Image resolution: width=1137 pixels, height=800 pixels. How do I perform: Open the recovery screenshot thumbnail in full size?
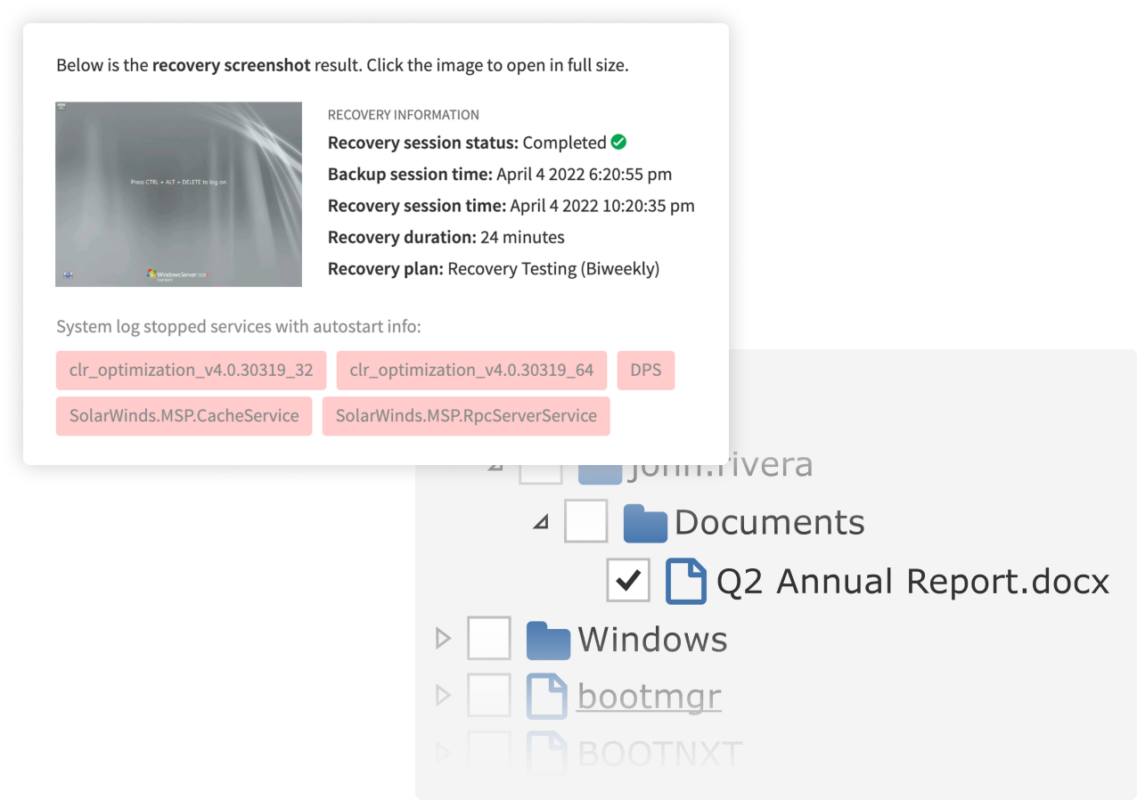tap(178, 194)
